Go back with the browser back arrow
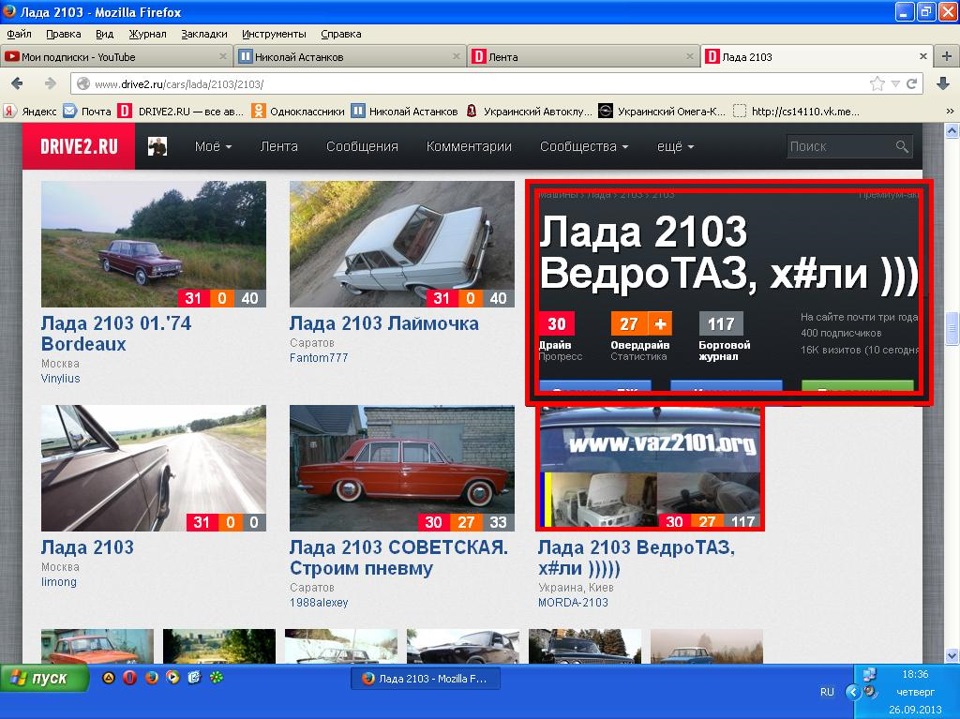Image resolution: width=960 pixels, height=719 pixels. pos(17,84)
